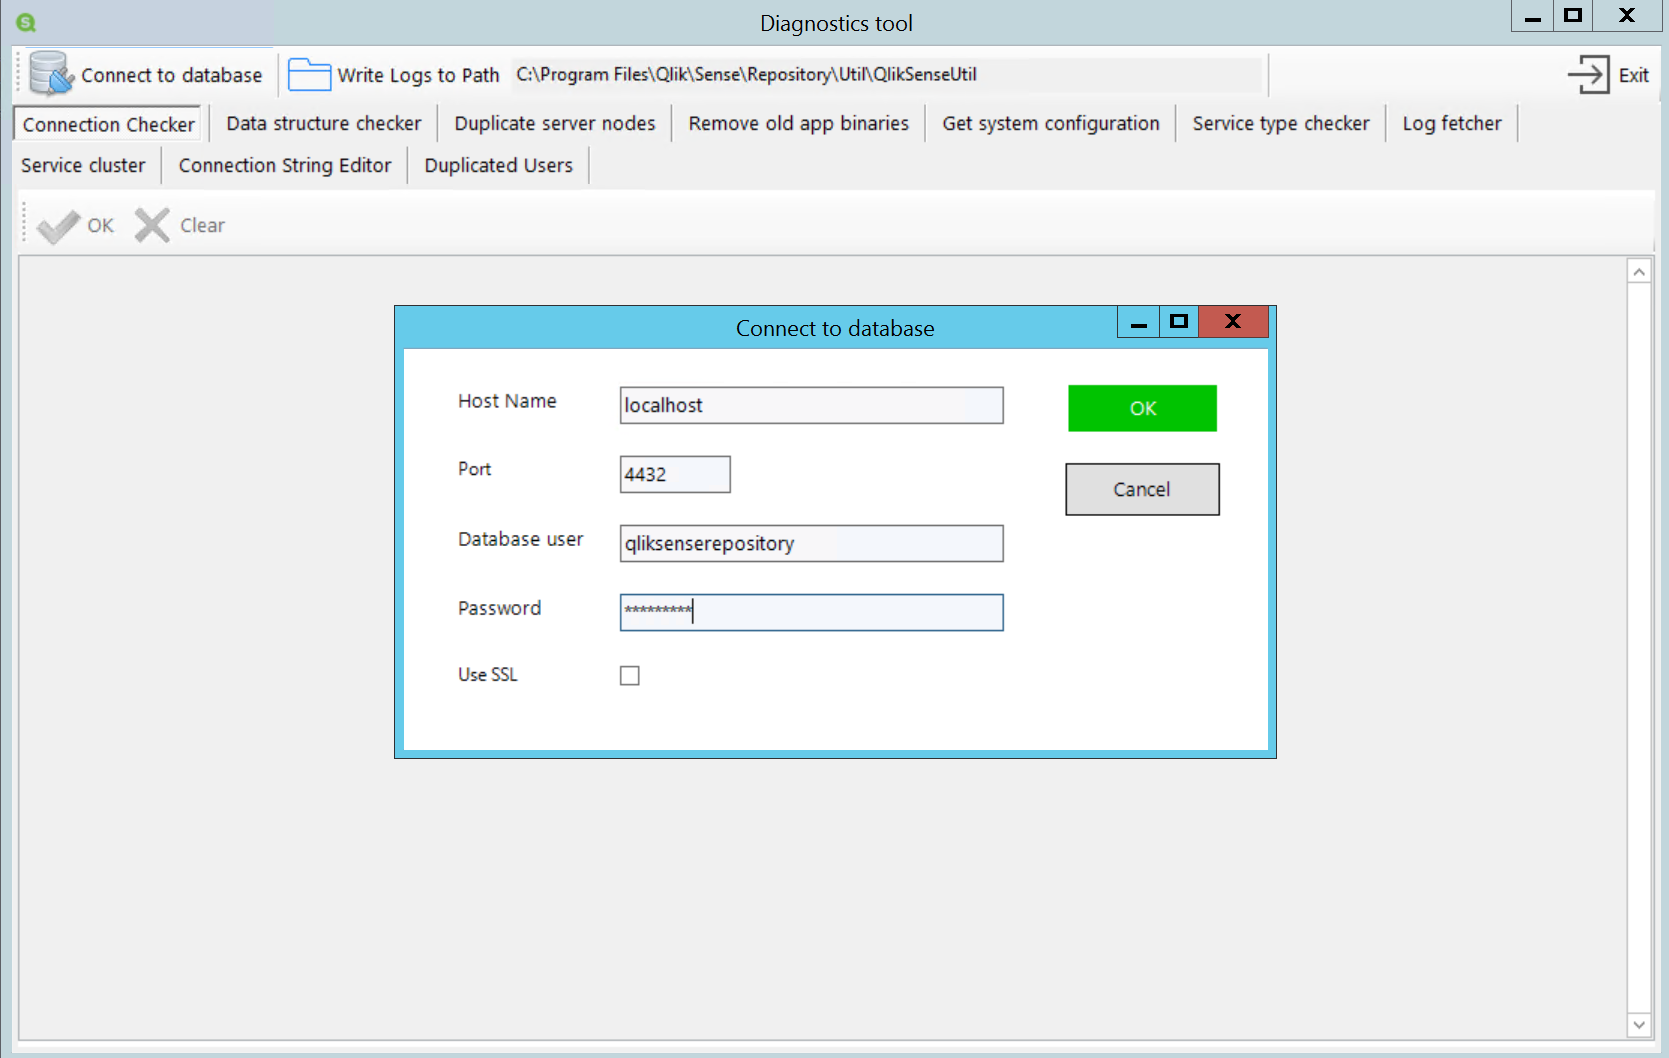The width and height of the screenshot is (1669, 1058).
Task: Click the Write Logs to Path text box
Action: pyautogui.click(x=888, y=74)
